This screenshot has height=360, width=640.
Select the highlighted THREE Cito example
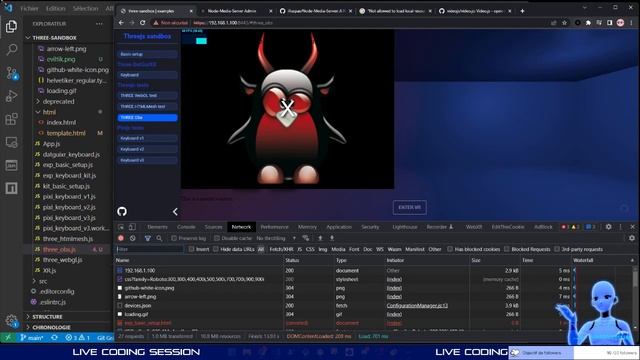(148, 118)
